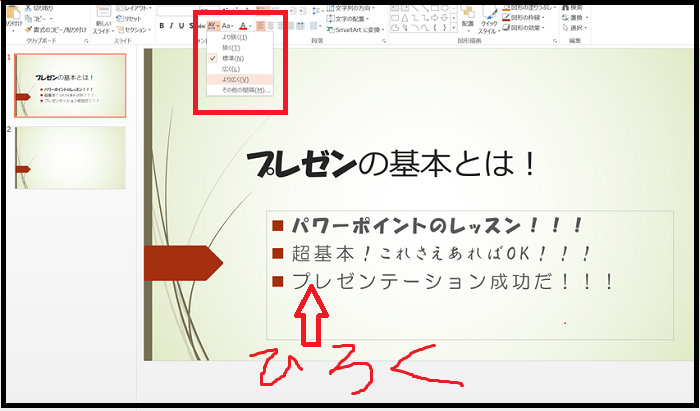Viewport: 700px width, 411px height.
Task: Select slide 2 thumbnail
Action: [x=70, y=158]
